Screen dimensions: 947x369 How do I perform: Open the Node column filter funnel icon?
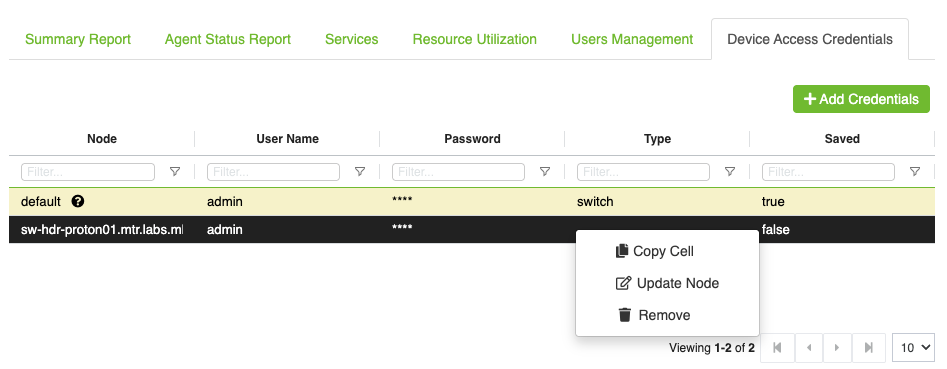[175, 172]
